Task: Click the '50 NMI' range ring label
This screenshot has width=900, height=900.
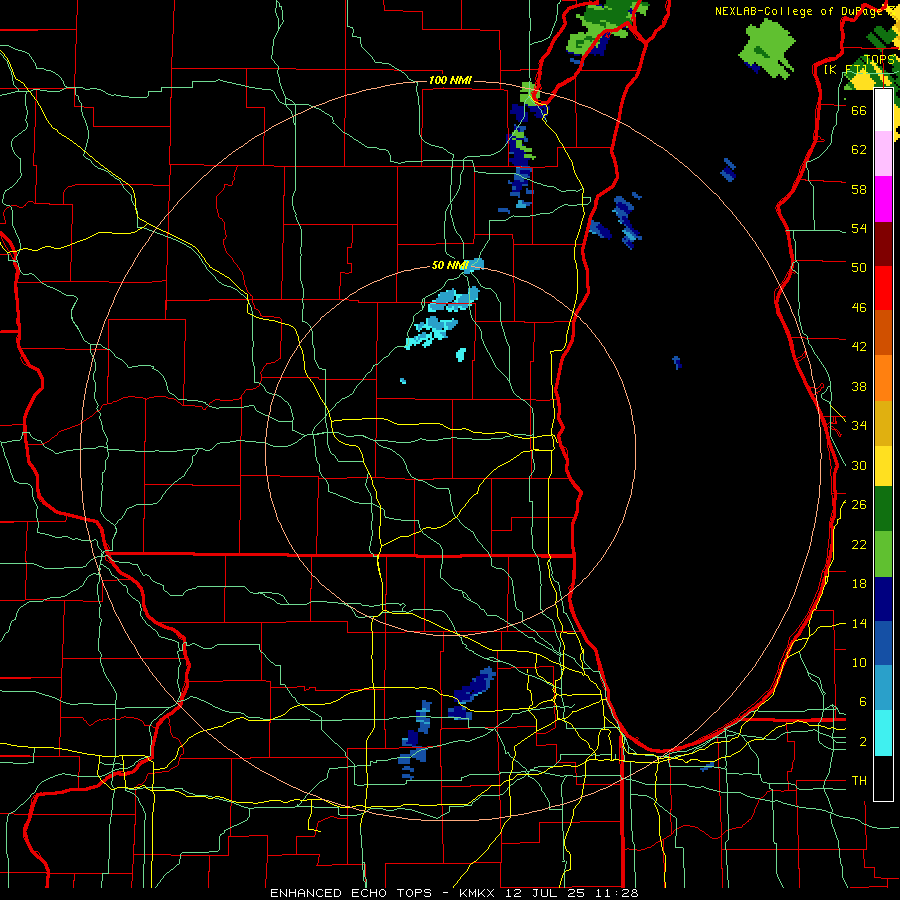Action: (x=450, y=265)
